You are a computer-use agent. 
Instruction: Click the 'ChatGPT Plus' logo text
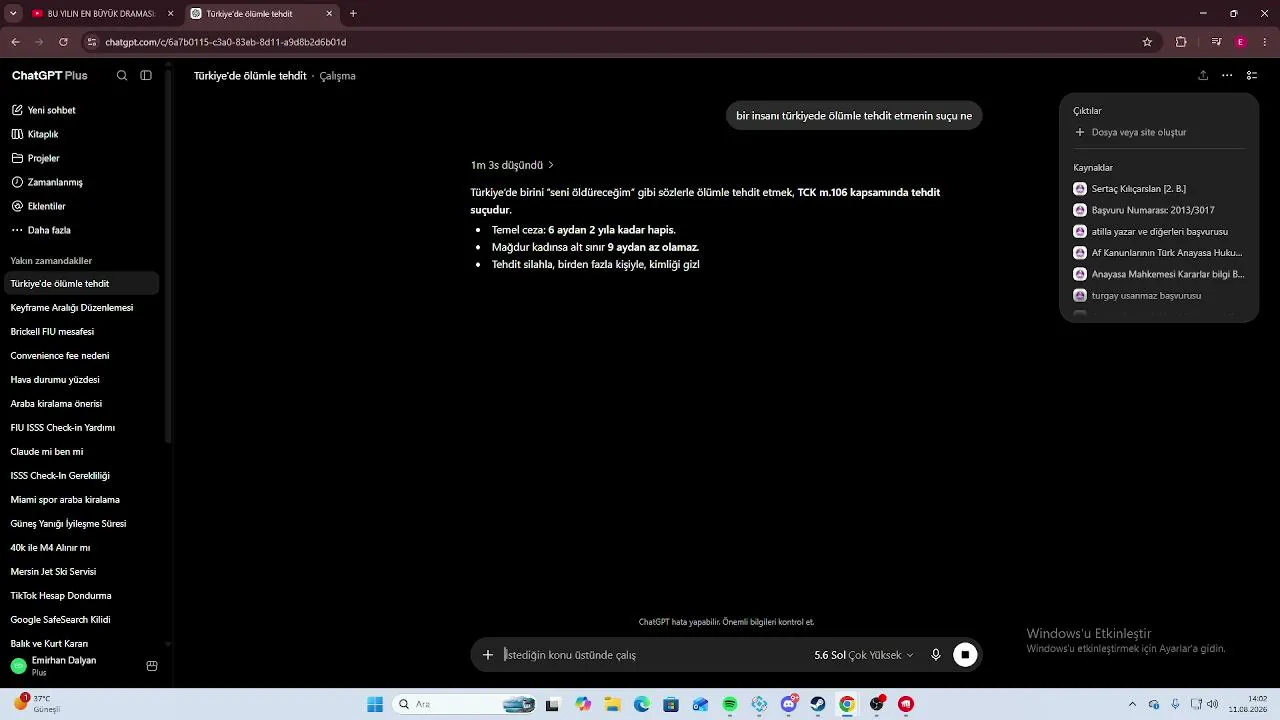click(x=50, y=76)
